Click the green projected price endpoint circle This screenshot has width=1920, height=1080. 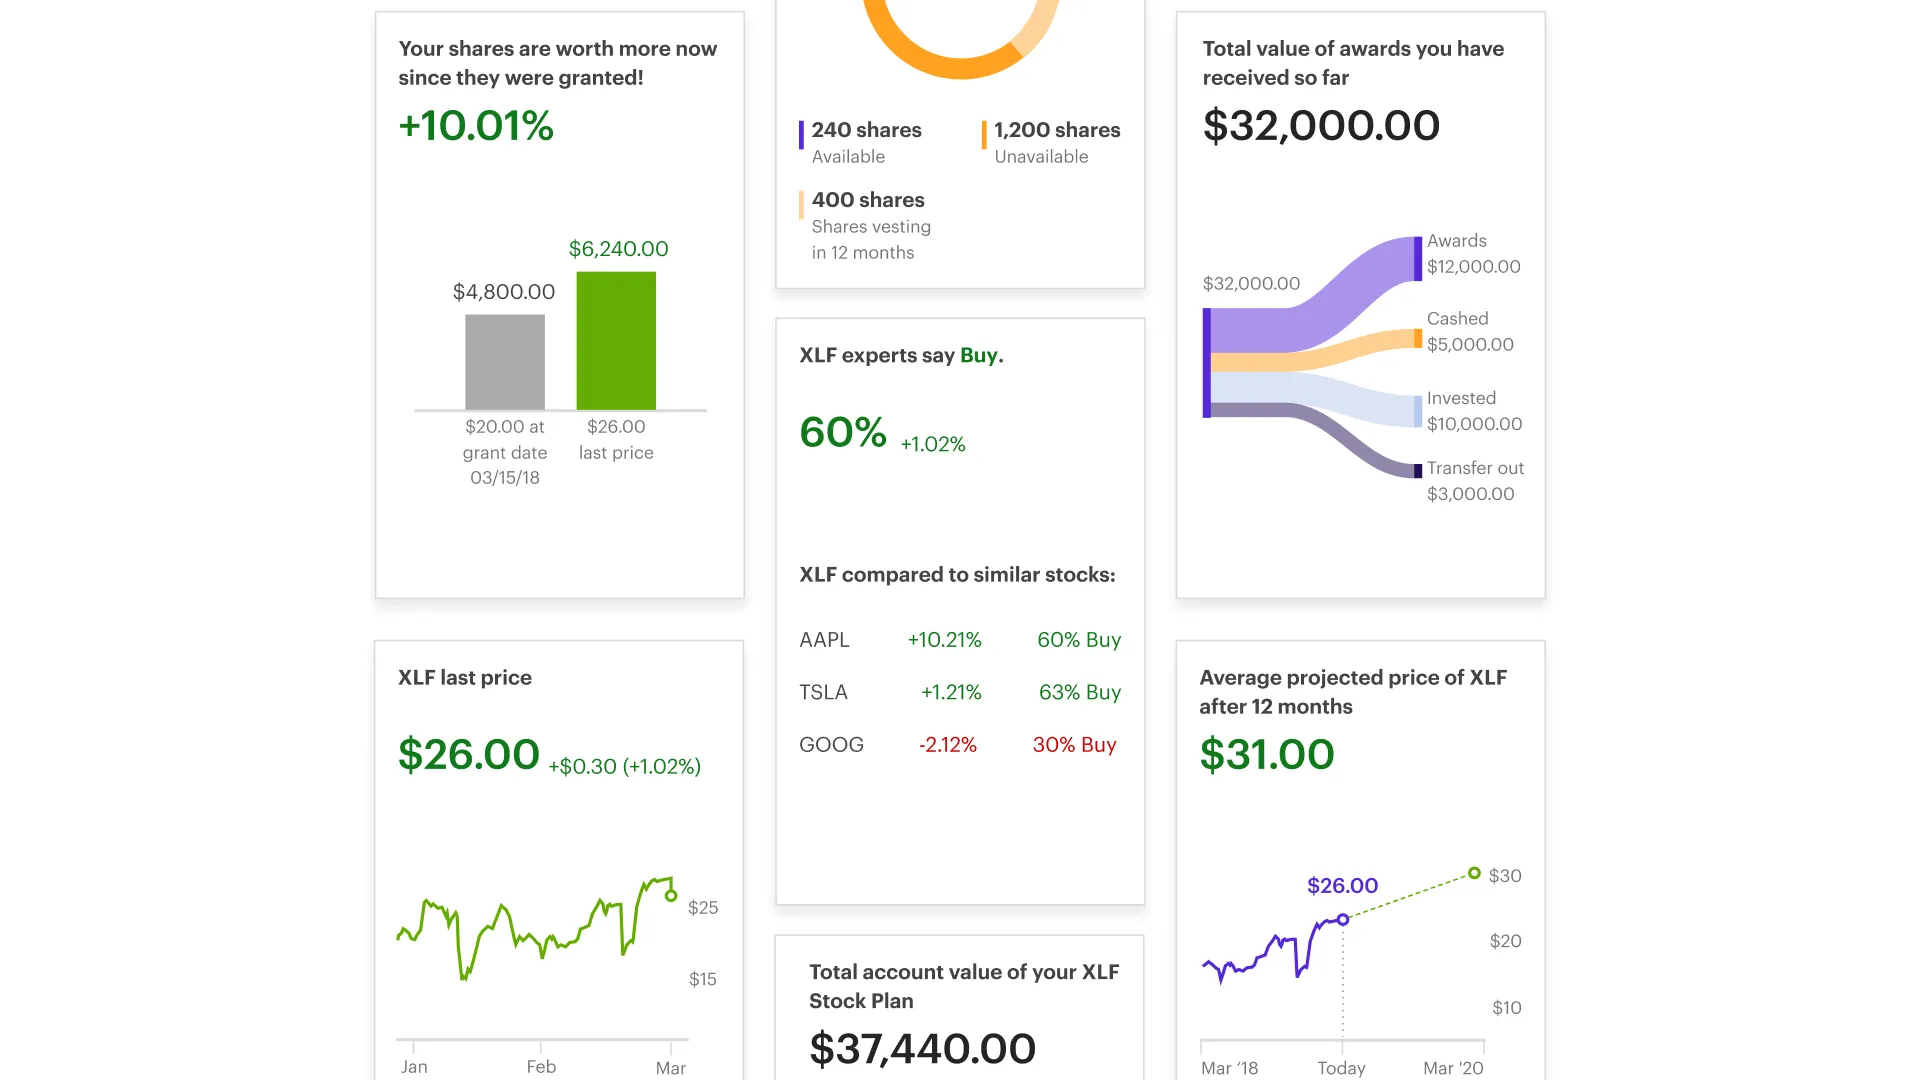[1474, 873]
